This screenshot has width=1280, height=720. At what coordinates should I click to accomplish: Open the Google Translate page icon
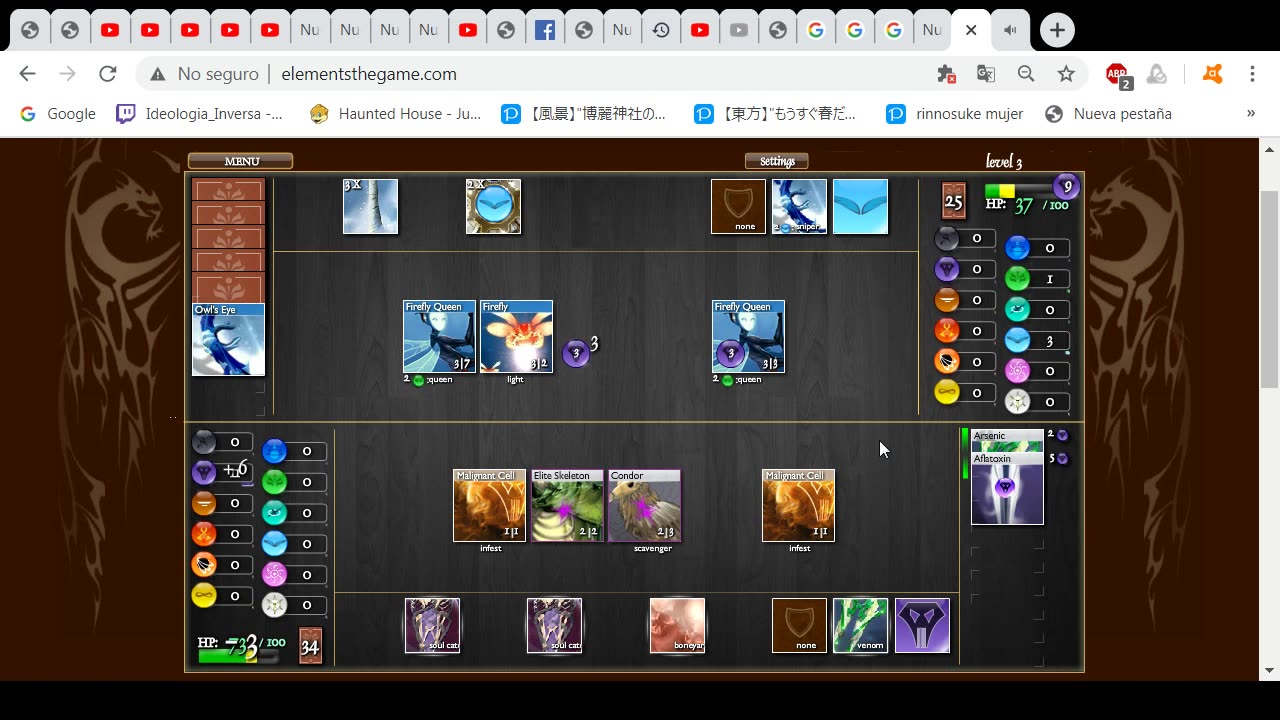coord(986,74)
